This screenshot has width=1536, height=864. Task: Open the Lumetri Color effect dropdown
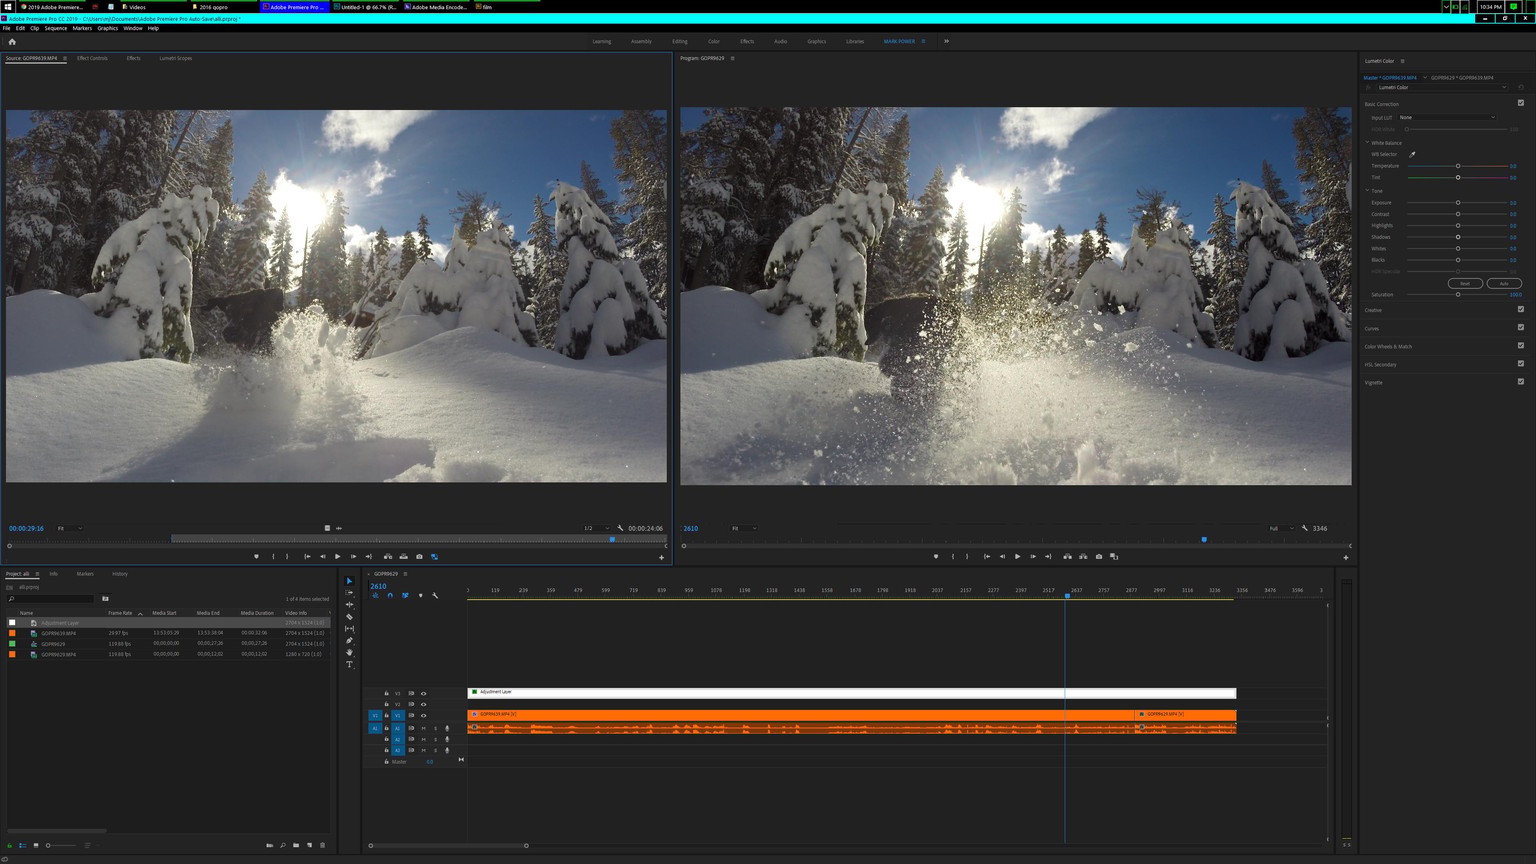tap(1441, 88)
